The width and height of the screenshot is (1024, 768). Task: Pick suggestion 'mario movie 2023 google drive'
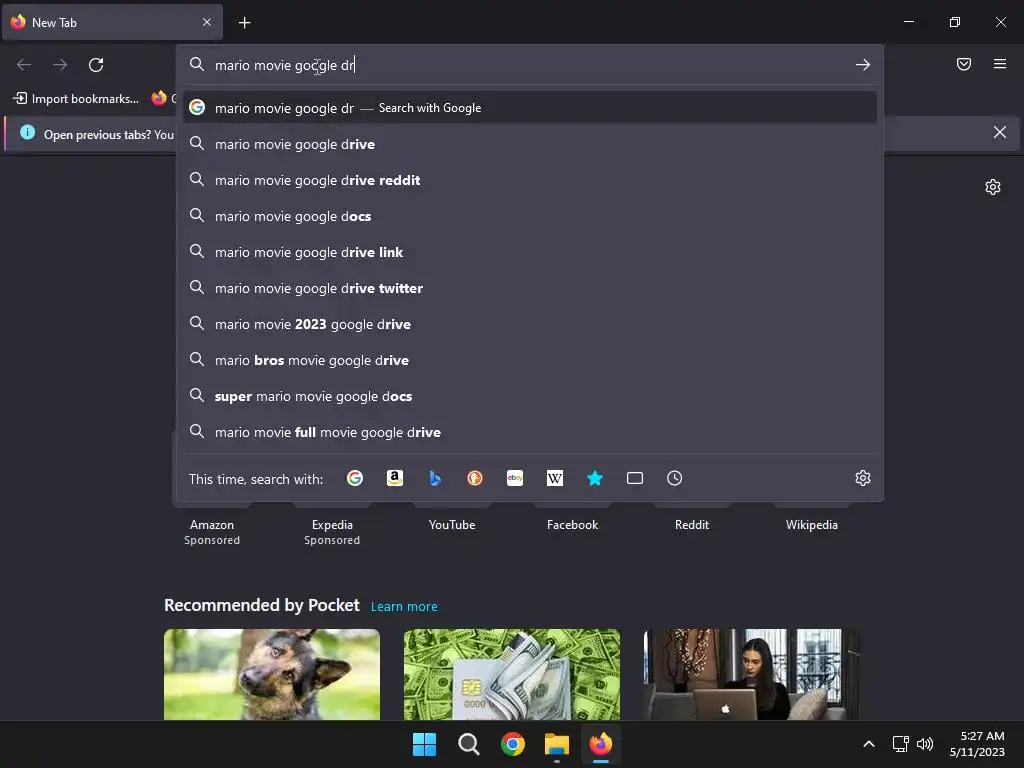click(530, 324)
